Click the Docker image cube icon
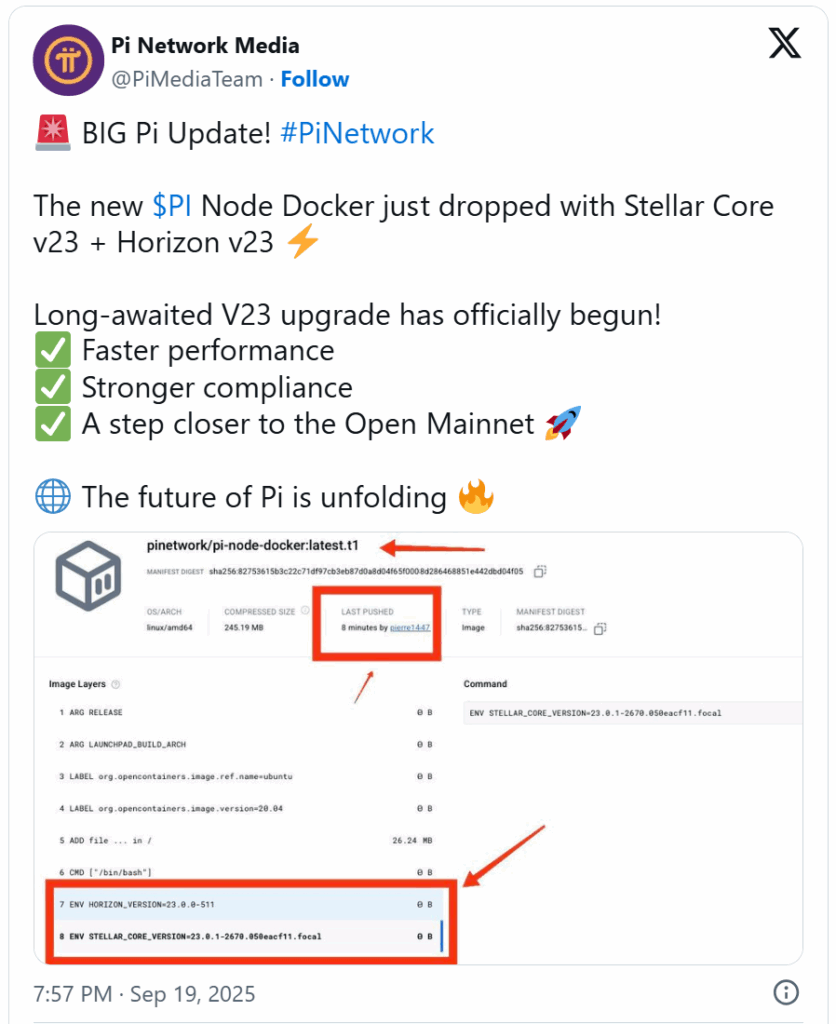This screenshot has width=836, height=1024. (x=89, y=576)
